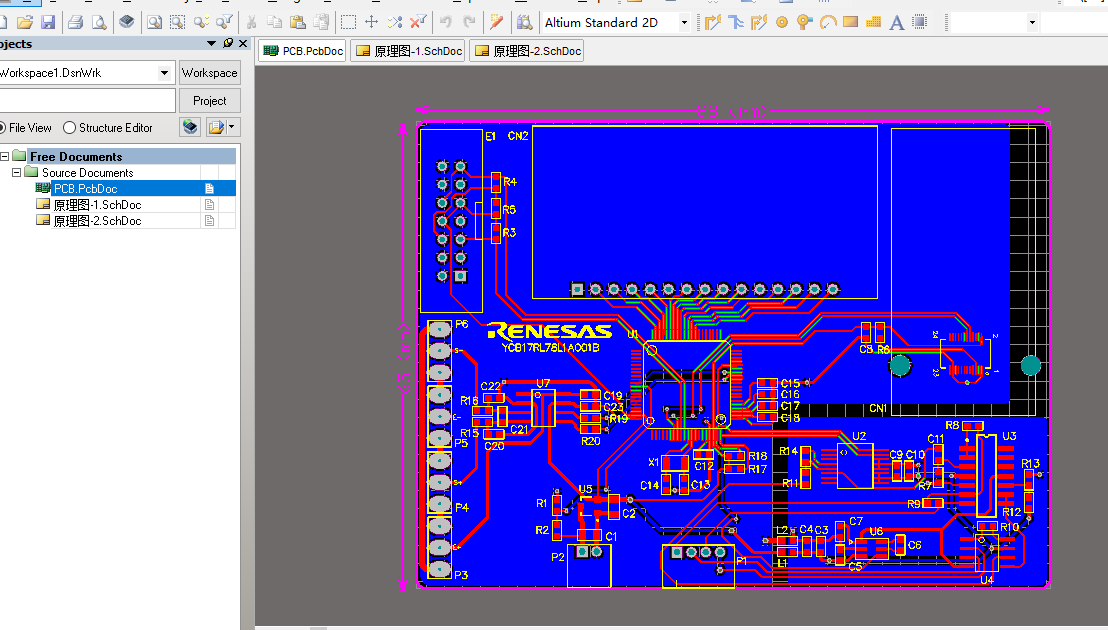Select 原理图-1.SchDoc in the project tree
Image resolution: width=1108 pixels, height=630 pixels.
[x=98, y=205]
